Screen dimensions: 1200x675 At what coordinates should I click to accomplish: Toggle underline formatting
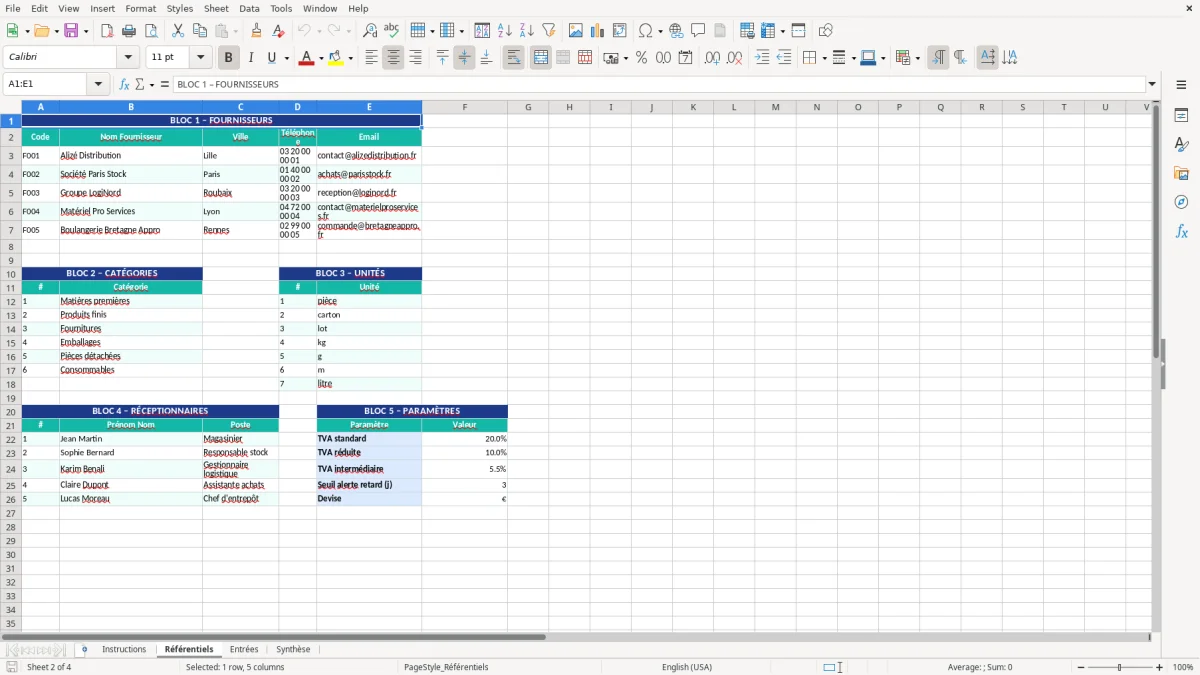pos(271,58)
